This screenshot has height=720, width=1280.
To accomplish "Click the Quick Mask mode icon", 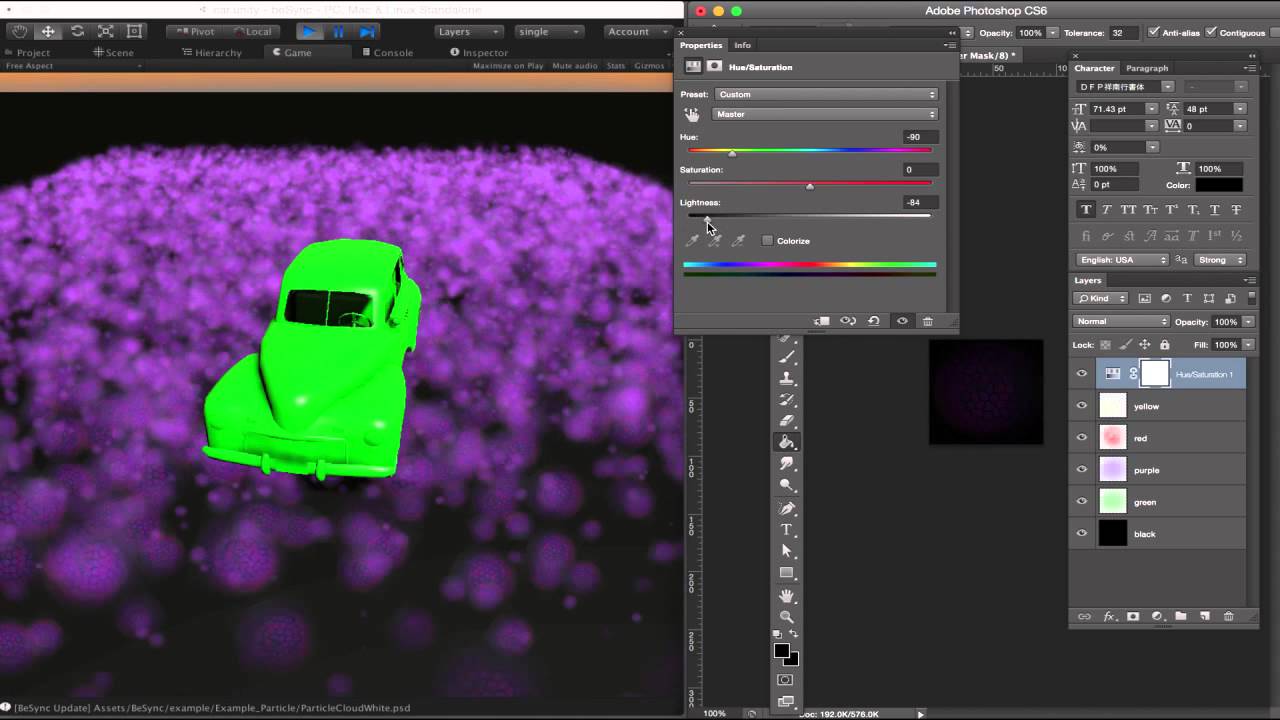I will click(786, 680).
